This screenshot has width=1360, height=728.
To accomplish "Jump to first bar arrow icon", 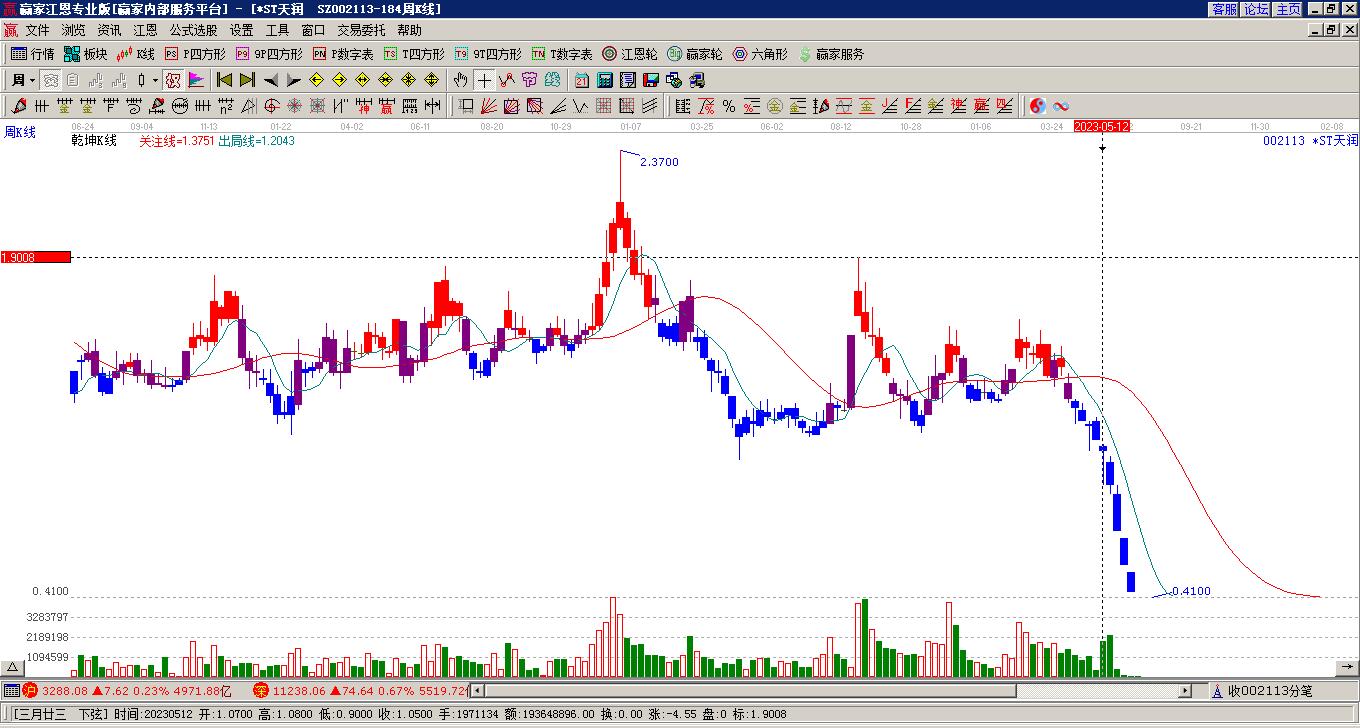I will (224, 80).
